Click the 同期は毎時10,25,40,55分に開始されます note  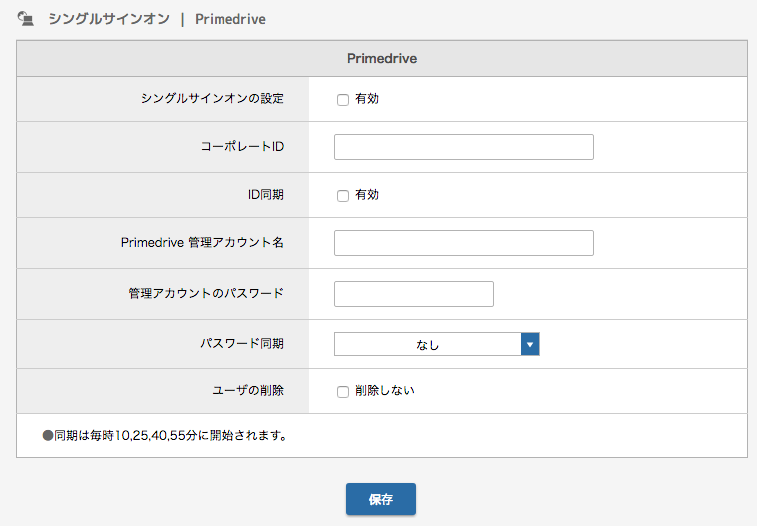coord(165,436)
